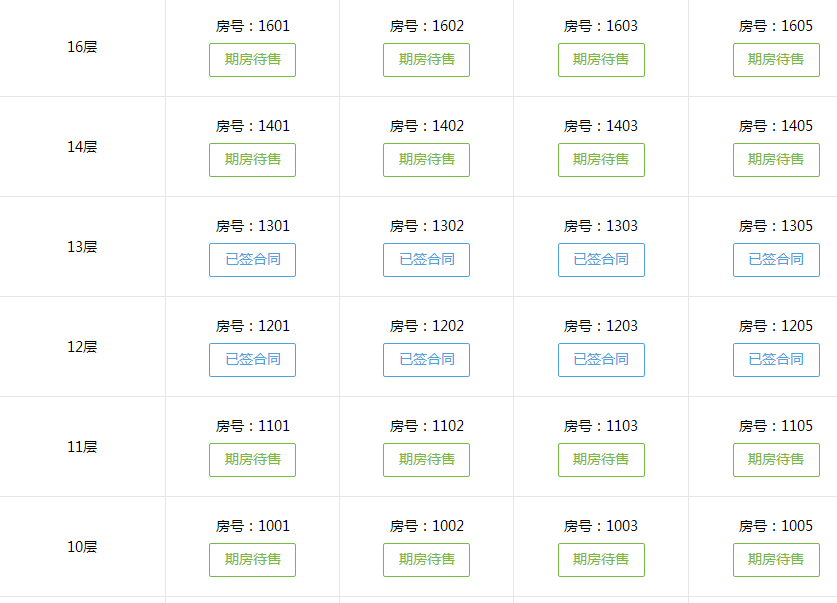The width and height of the screenshot is (837, 603).
Task: Open 期房待售 status for room 1603
Action: 601,60
